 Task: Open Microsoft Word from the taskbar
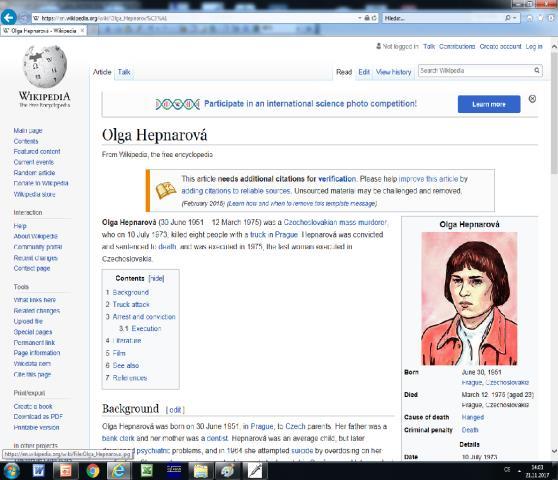click(x=38, y=471)
